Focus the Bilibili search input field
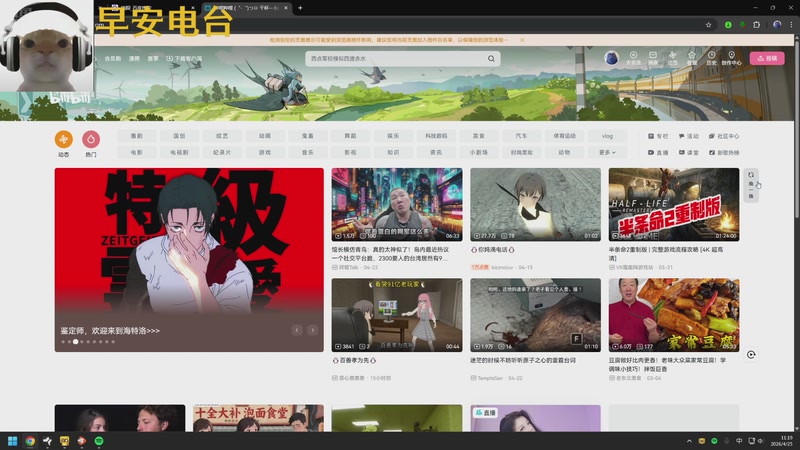Image resolution: width=800 pixels, height=450 pixels. coord(396,59)
